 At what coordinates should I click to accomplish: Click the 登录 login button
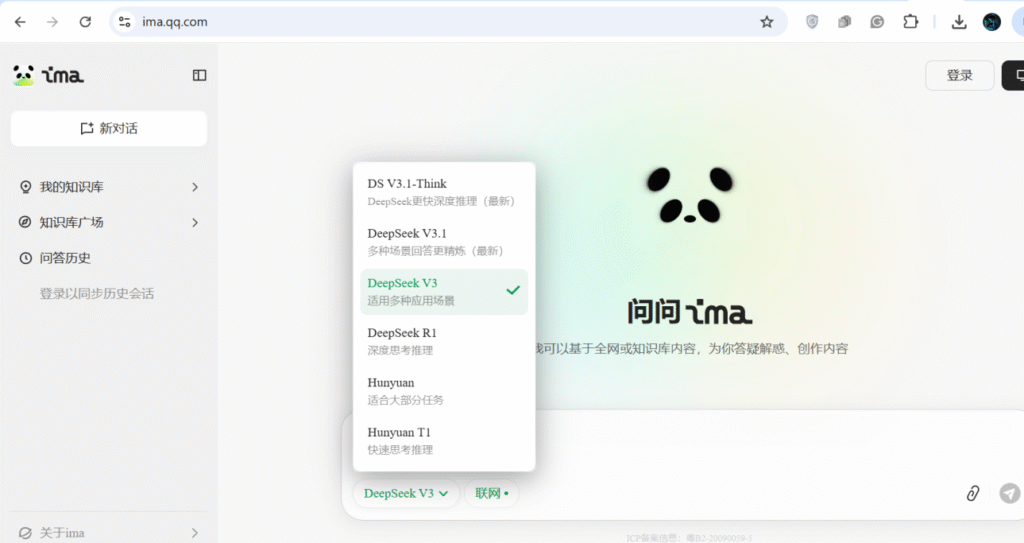[959, 75]
